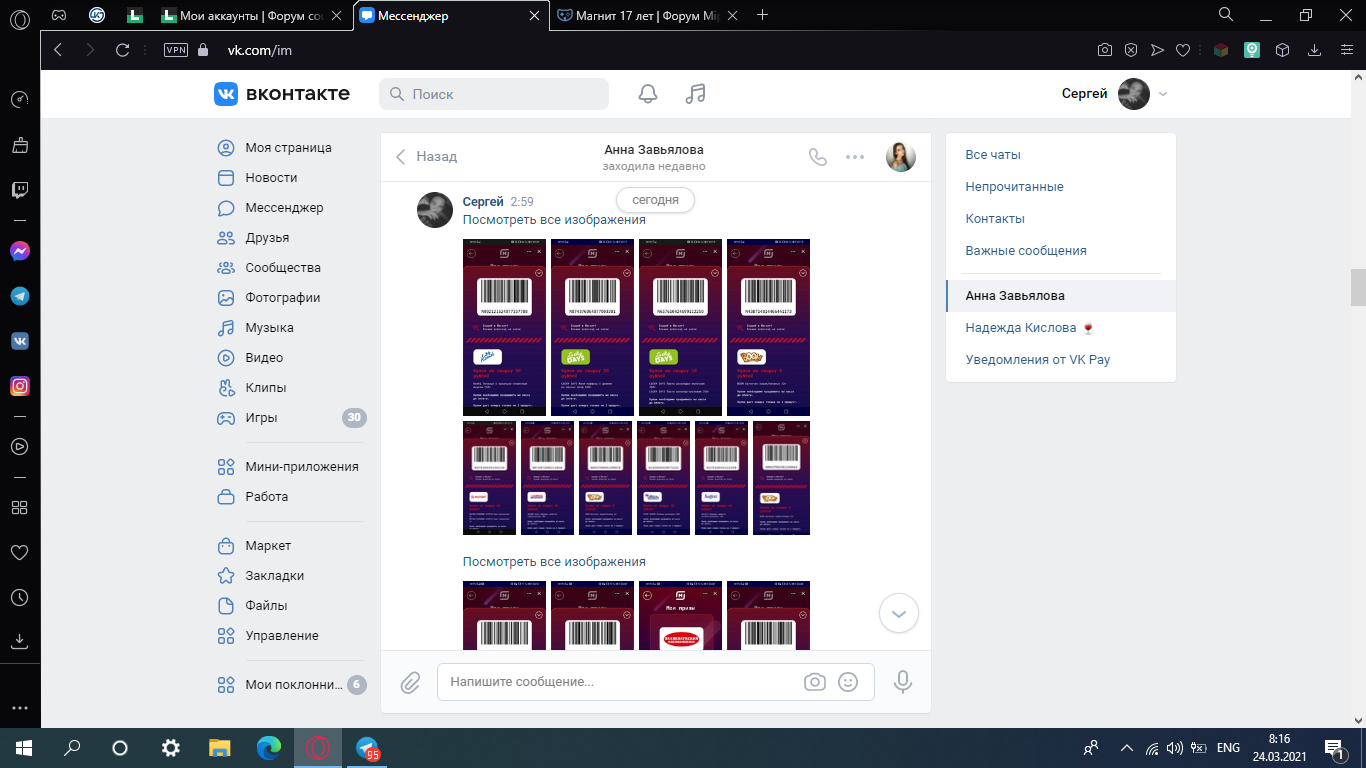Click the ВКонтакте logo
This screenshot has width=1366, height=768.
point(282,94)
